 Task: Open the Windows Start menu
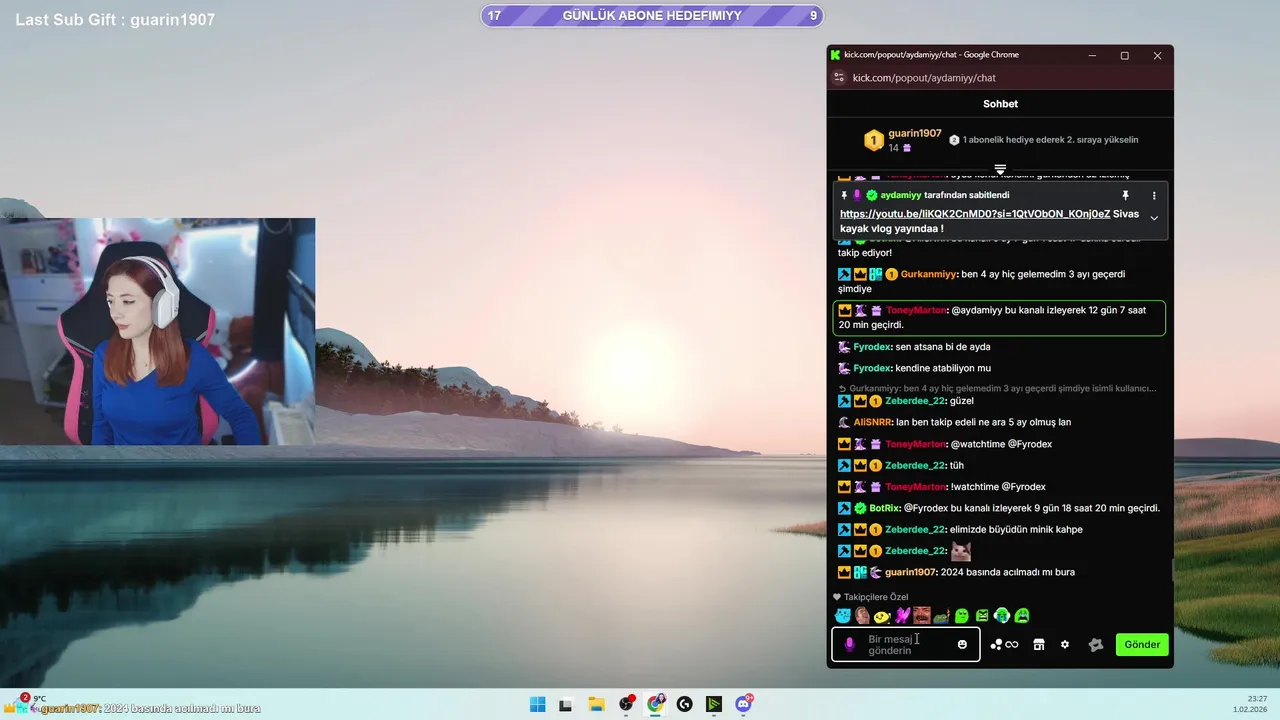point(537,704)
